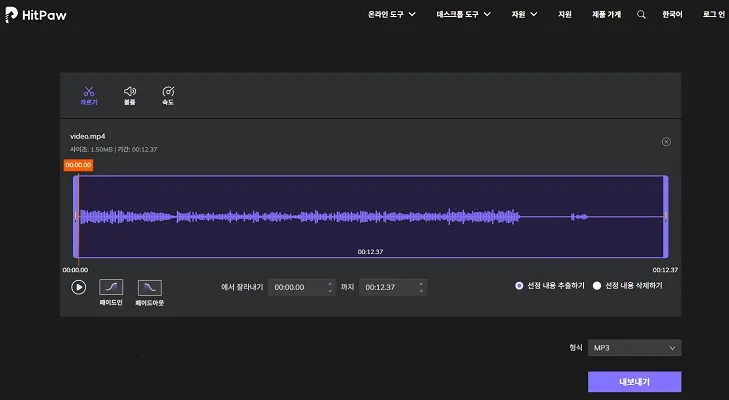729x400 pixels.
Task: Expand the desktop tools menu (데스크톱 도구)
Action: pos(465,14)
